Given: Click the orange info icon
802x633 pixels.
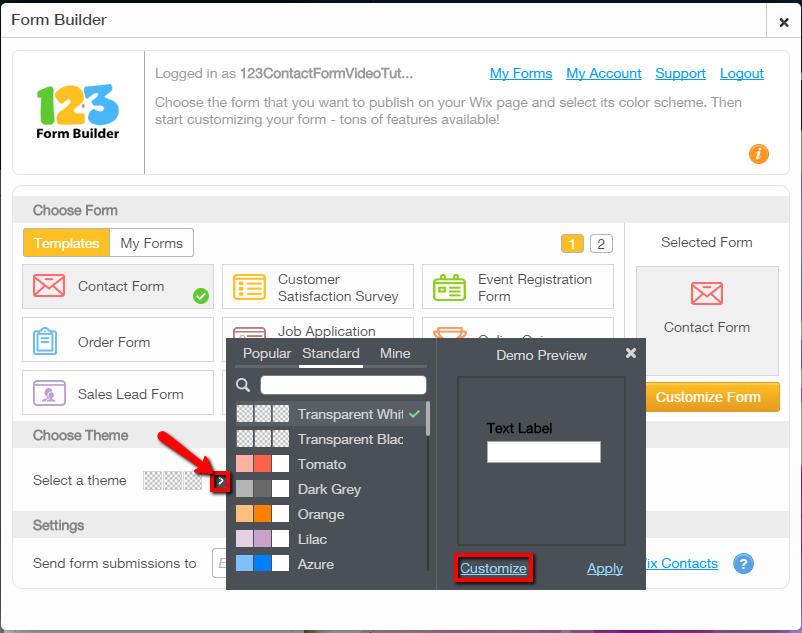Looking at the screenshot, I should tap(759, 153).
